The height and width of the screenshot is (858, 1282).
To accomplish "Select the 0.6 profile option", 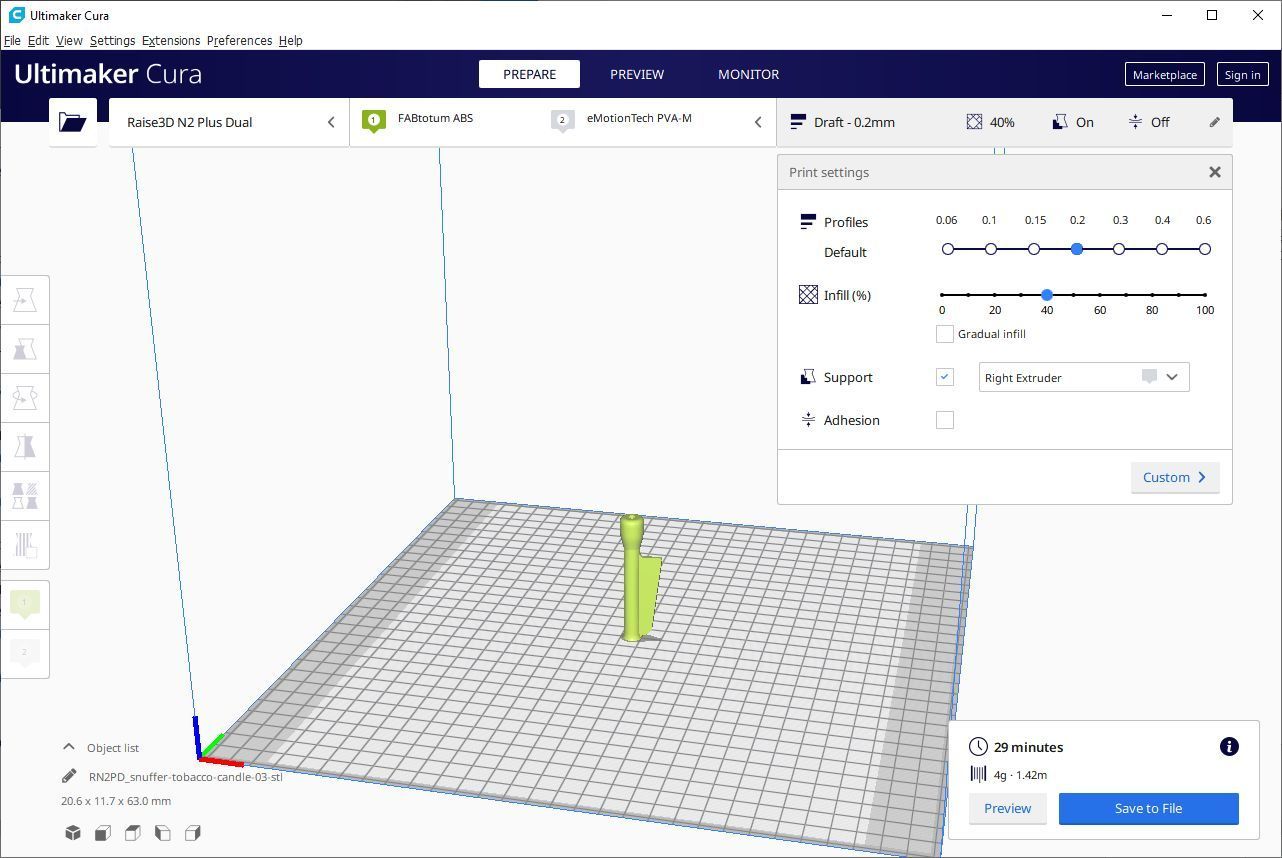I will point(1205,249).
